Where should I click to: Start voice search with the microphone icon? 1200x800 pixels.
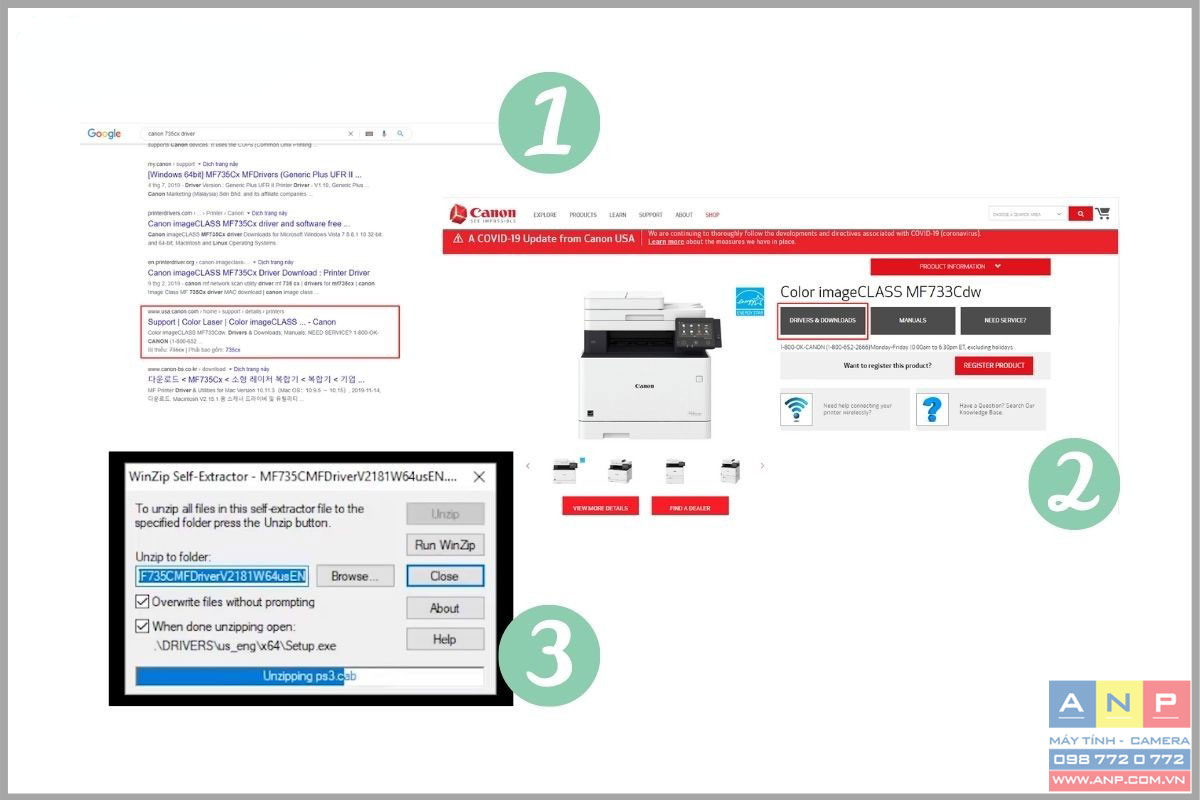coord(384,133)
